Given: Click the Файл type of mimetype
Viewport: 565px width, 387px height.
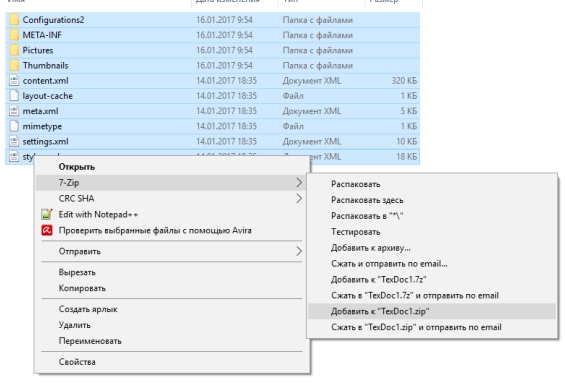Looking at the screenshot, I should (x=293, y=126).
